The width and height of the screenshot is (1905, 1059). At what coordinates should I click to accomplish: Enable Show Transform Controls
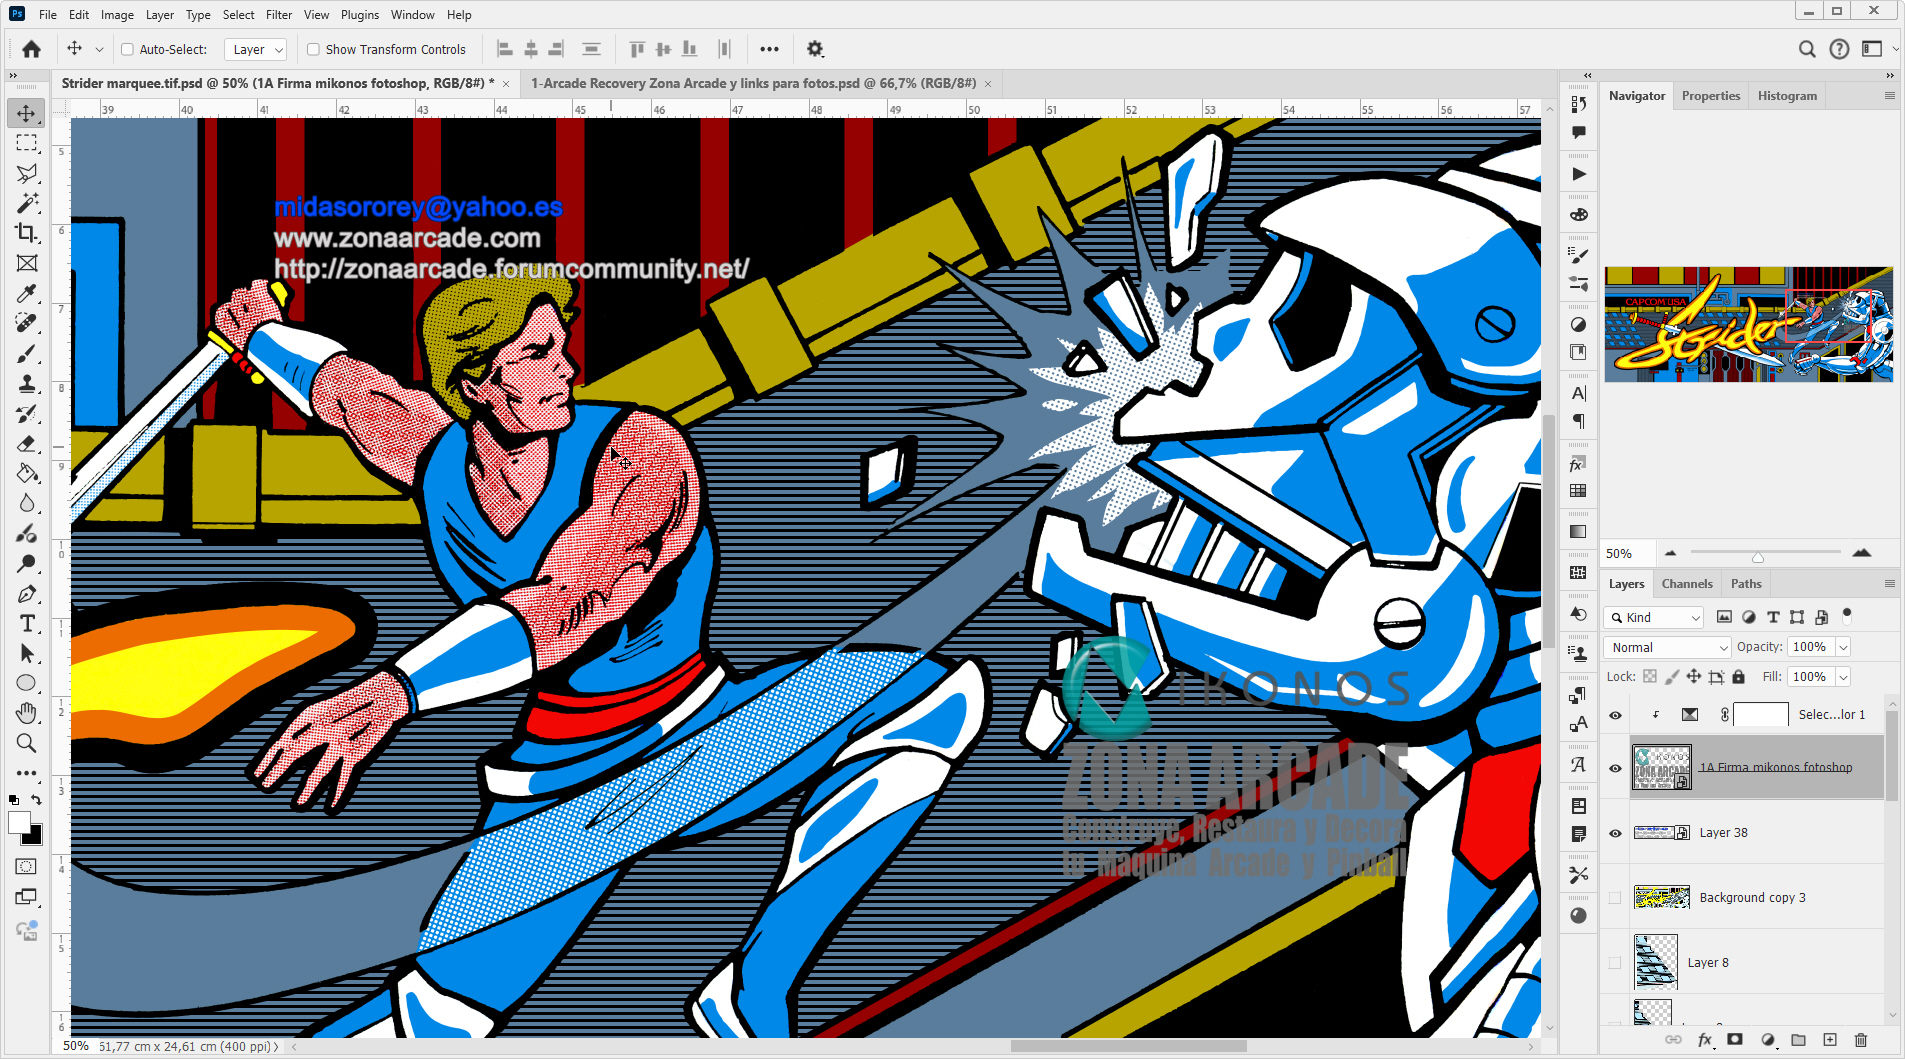313,48
